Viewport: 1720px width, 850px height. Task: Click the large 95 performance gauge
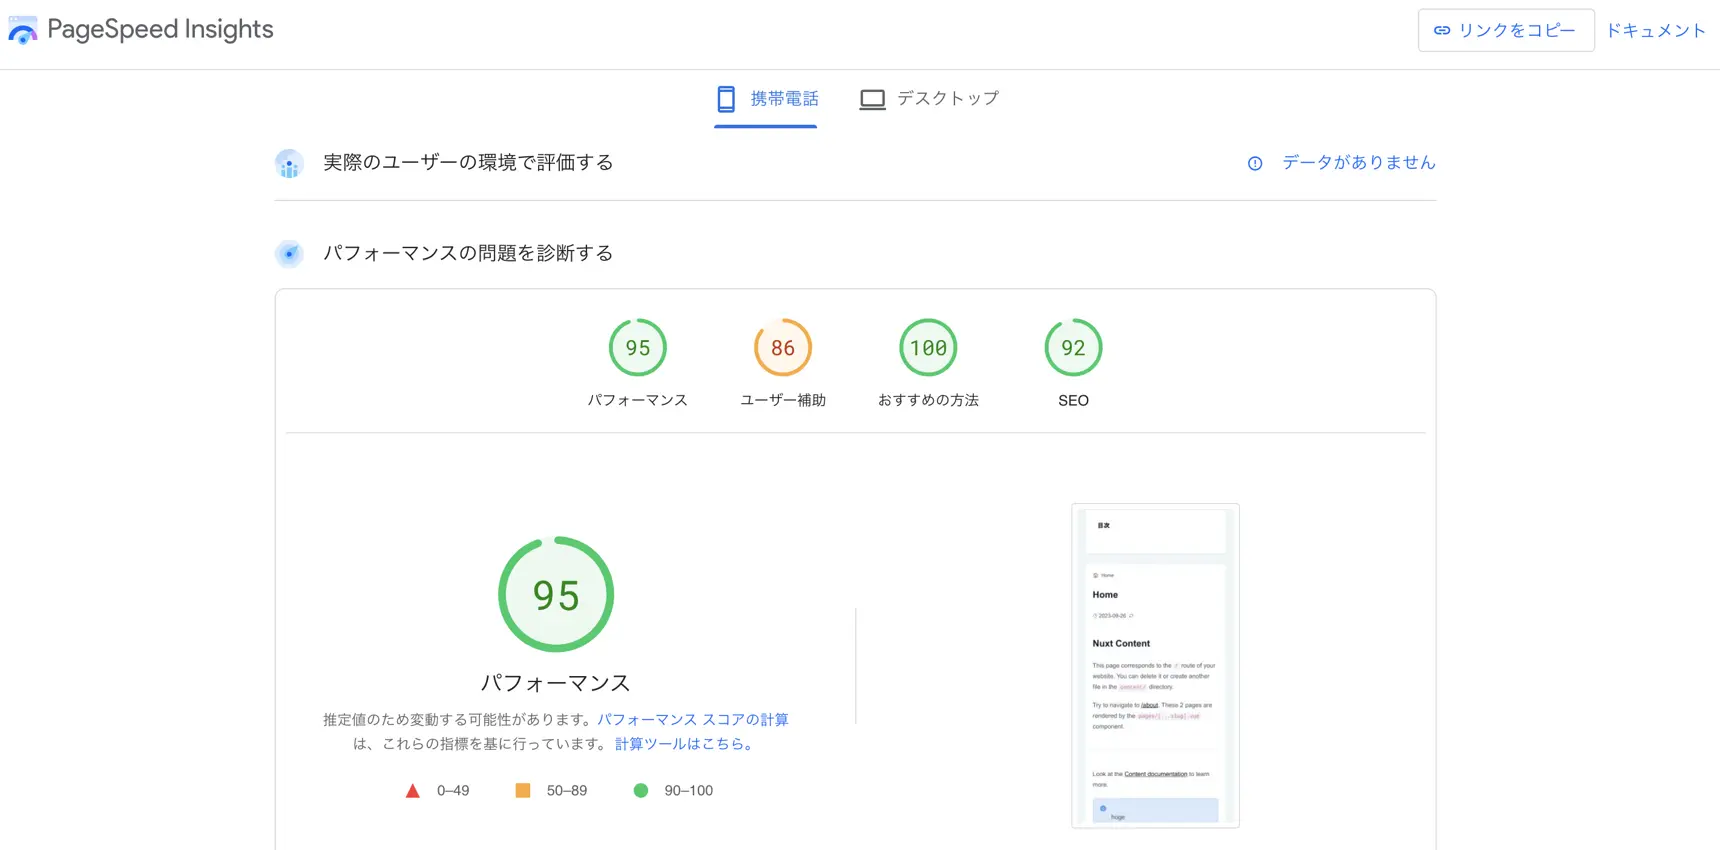556,594
